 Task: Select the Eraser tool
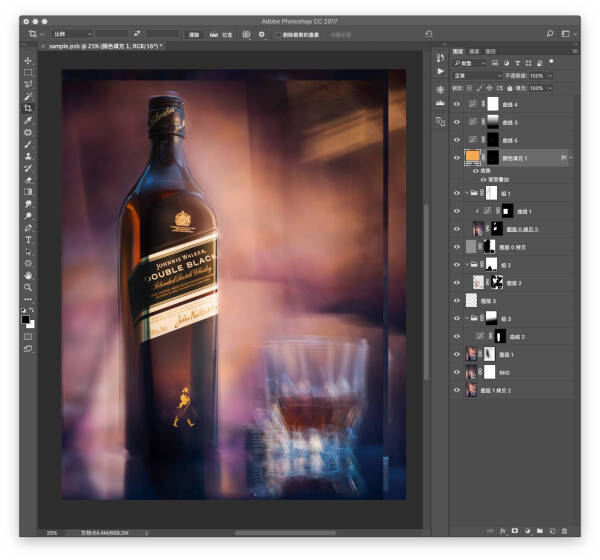click(x=28, y=180)
